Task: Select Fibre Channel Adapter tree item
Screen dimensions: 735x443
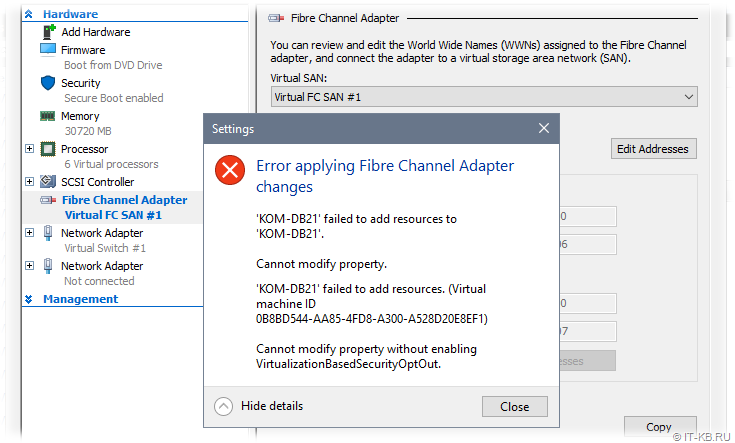Action: coord(125,200)
